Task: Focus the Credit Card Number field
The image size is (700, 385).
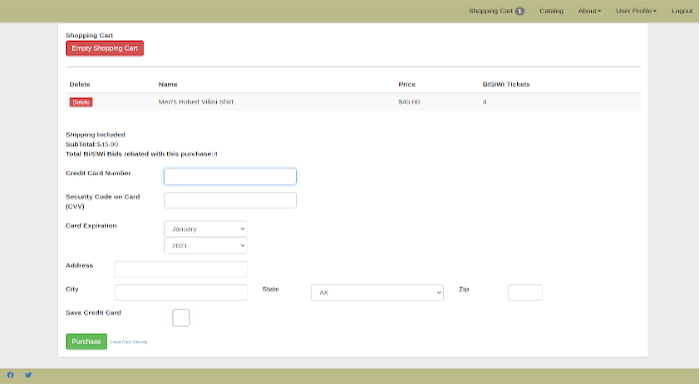Action: (230, 176)
